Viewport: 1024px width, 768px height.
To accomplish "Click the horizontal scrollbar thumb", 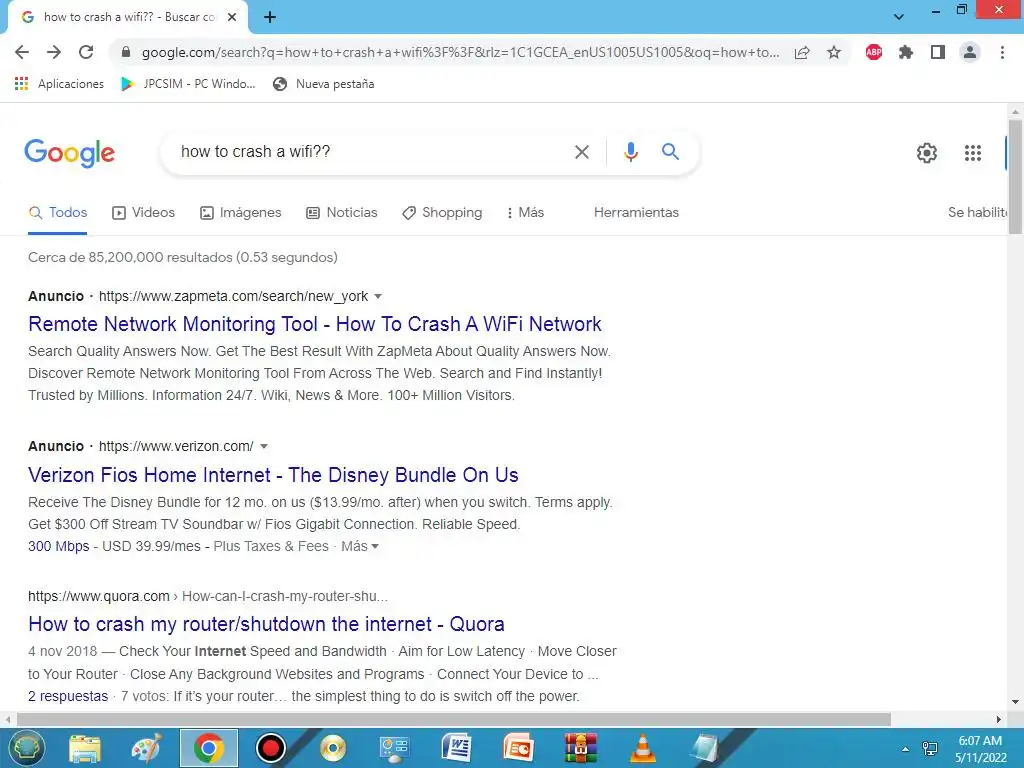I will pos(453,720).
